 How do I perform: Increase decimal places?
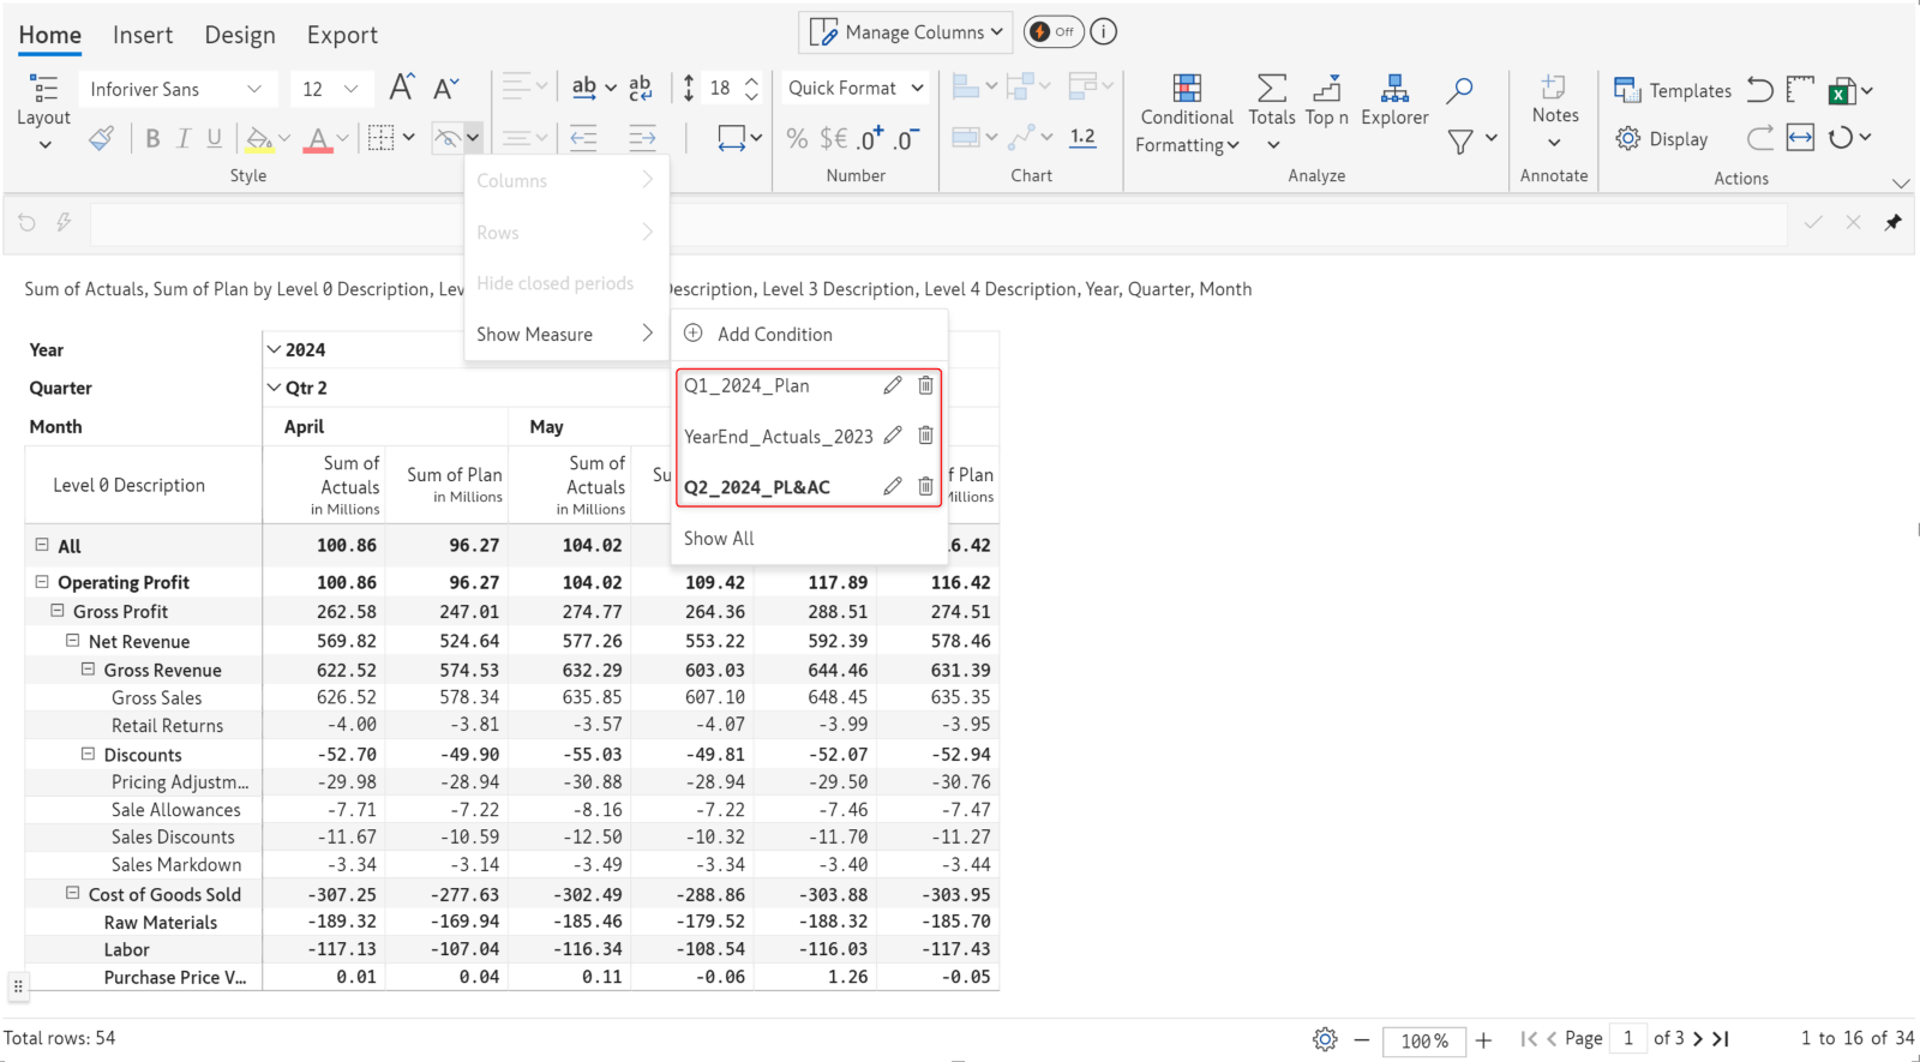[871, 138]
